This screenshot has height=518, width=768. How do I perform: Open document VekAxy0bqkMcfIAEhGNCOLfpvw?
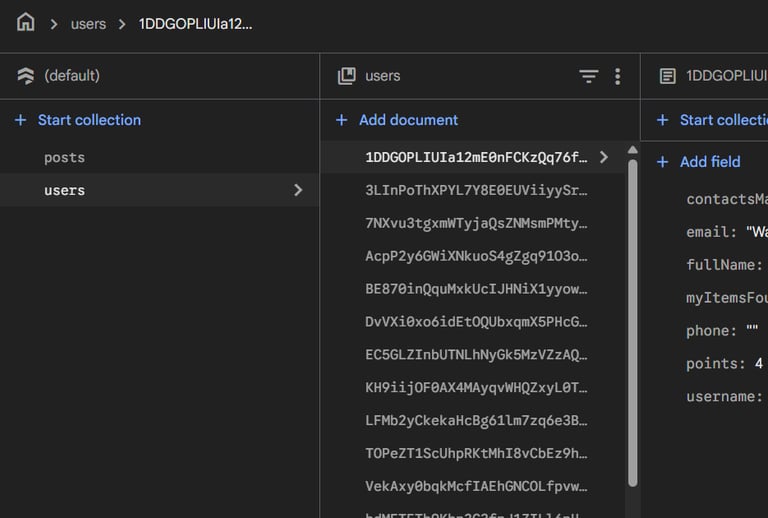(x=476, y=486)
